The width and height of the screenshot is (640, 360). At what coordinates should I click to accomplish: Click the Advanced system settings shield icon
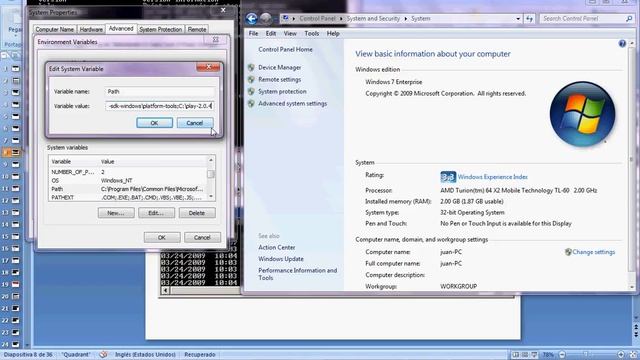251,104
